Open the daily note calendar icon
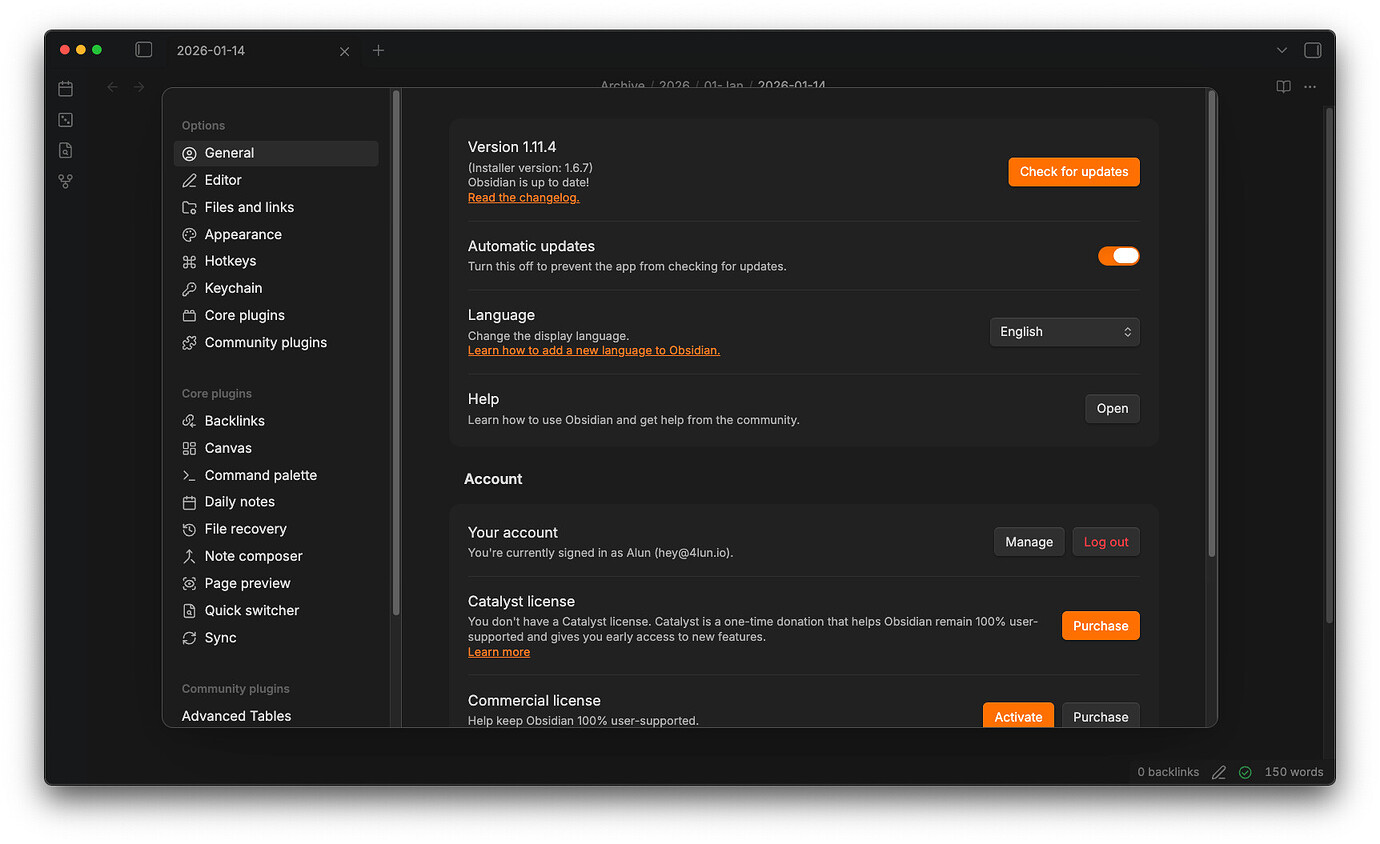The height and width of the screenshot is (844, 1380). point(65,88)
